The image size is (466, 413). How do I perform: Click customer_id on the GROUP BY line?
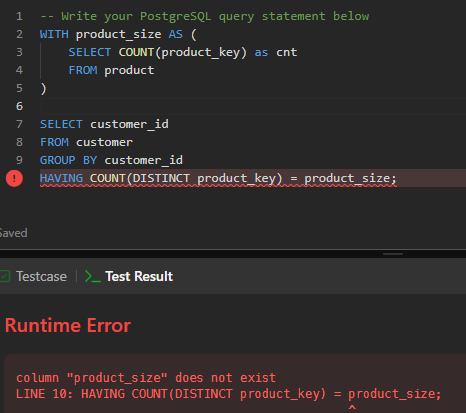[x=144, y=160]
